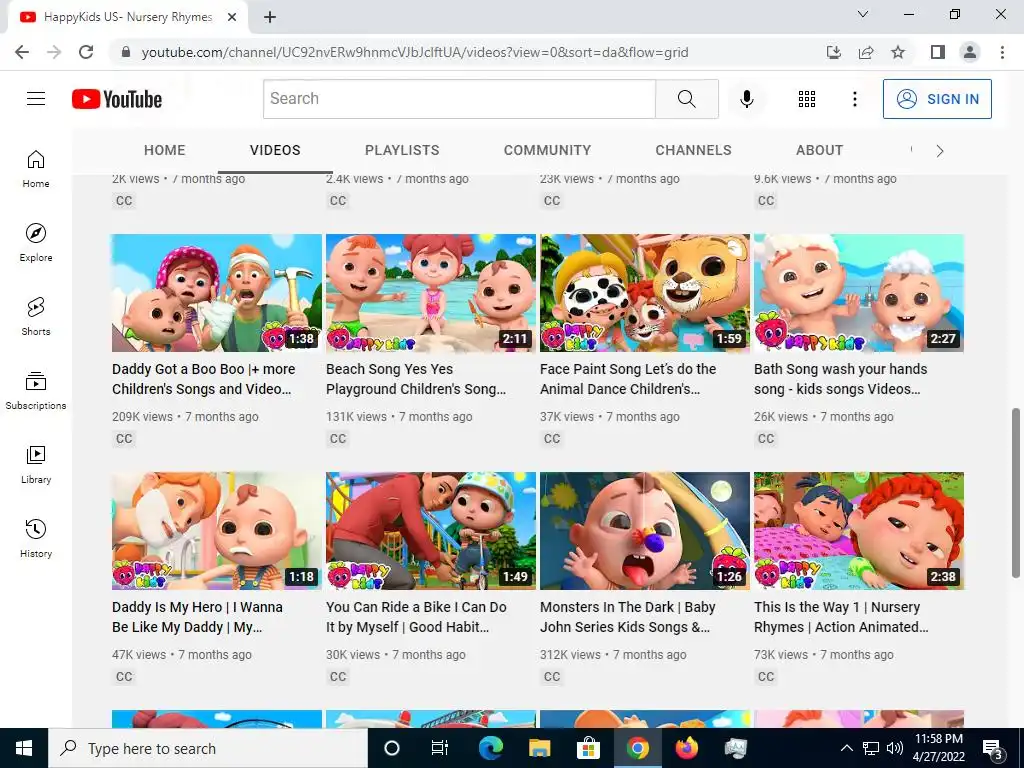Open Windows Start menu

click(24, 748)
